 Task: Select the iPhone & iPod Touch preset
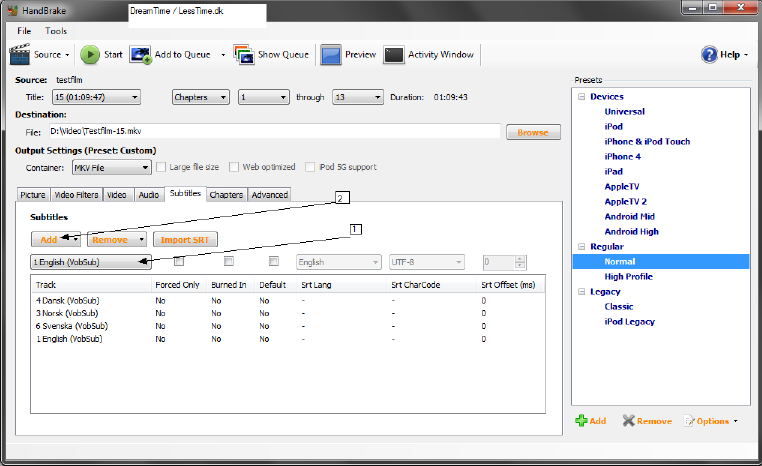647,141
